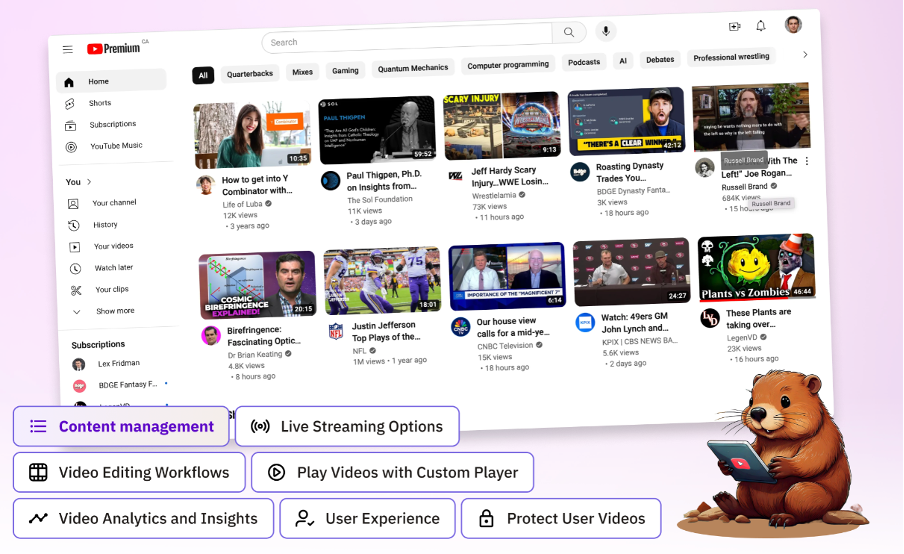904x554 pixels.
Task: Click the Life of Luba channel avatar
Action: [206, 185]
